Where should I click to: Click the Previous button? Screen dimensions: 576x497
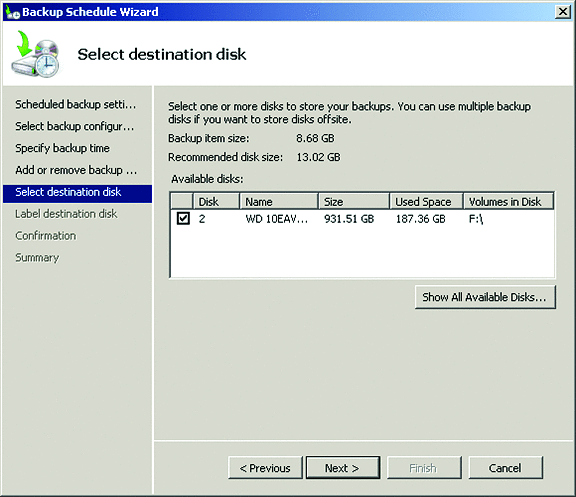coord(265,468)
